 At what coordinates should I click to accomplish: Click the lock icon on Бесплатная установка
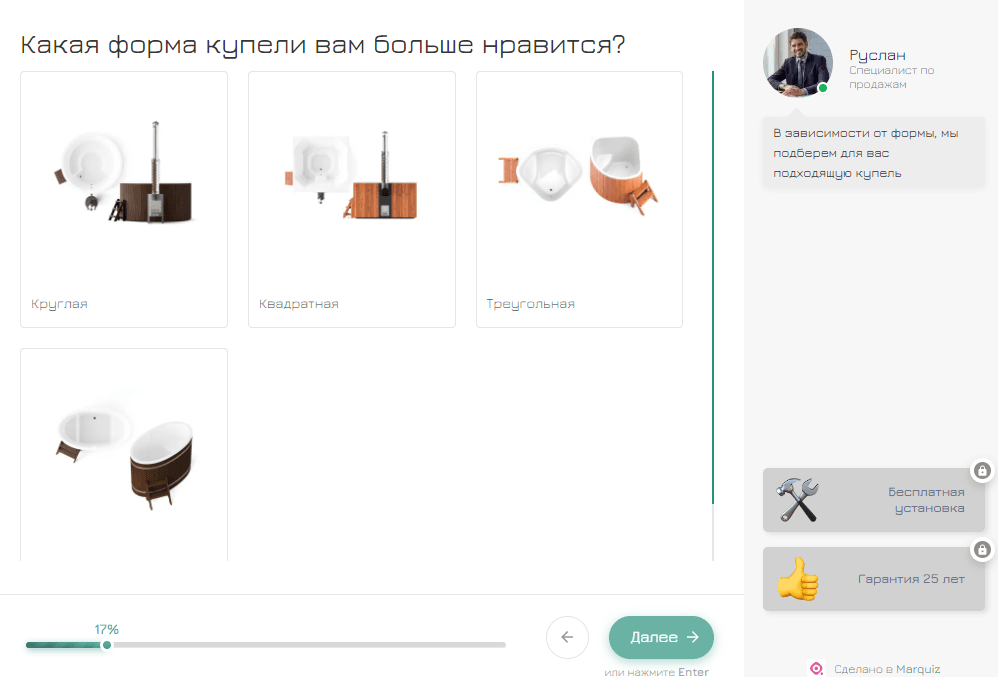click(982, 471)
